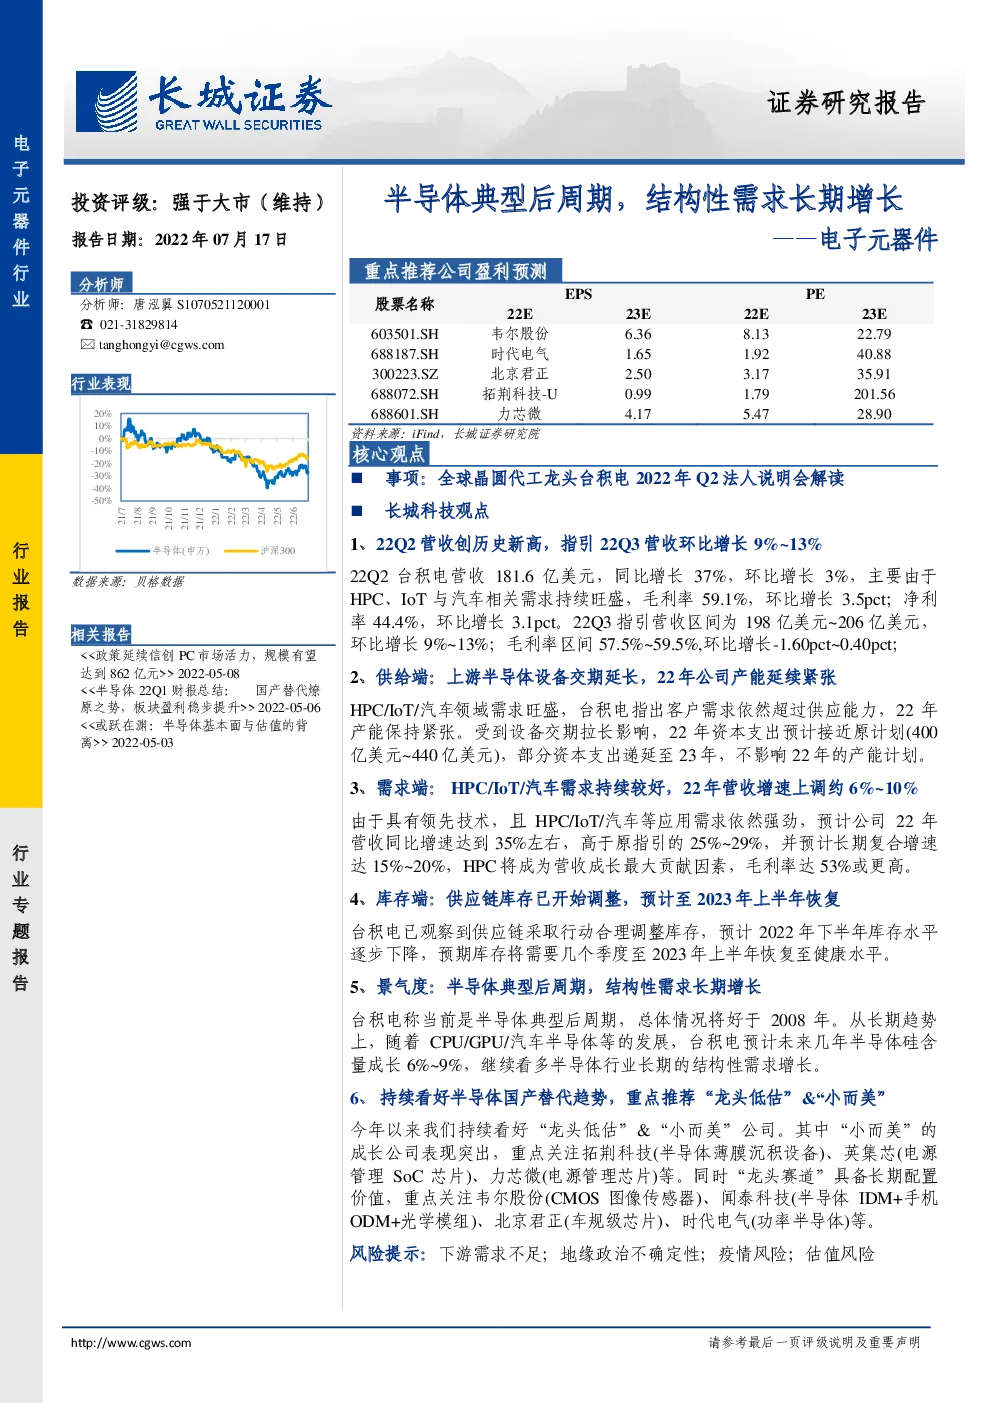Click subtitle ——电子元器件
This screenshot has height=1403, width=992.
(x=856, y=240)
